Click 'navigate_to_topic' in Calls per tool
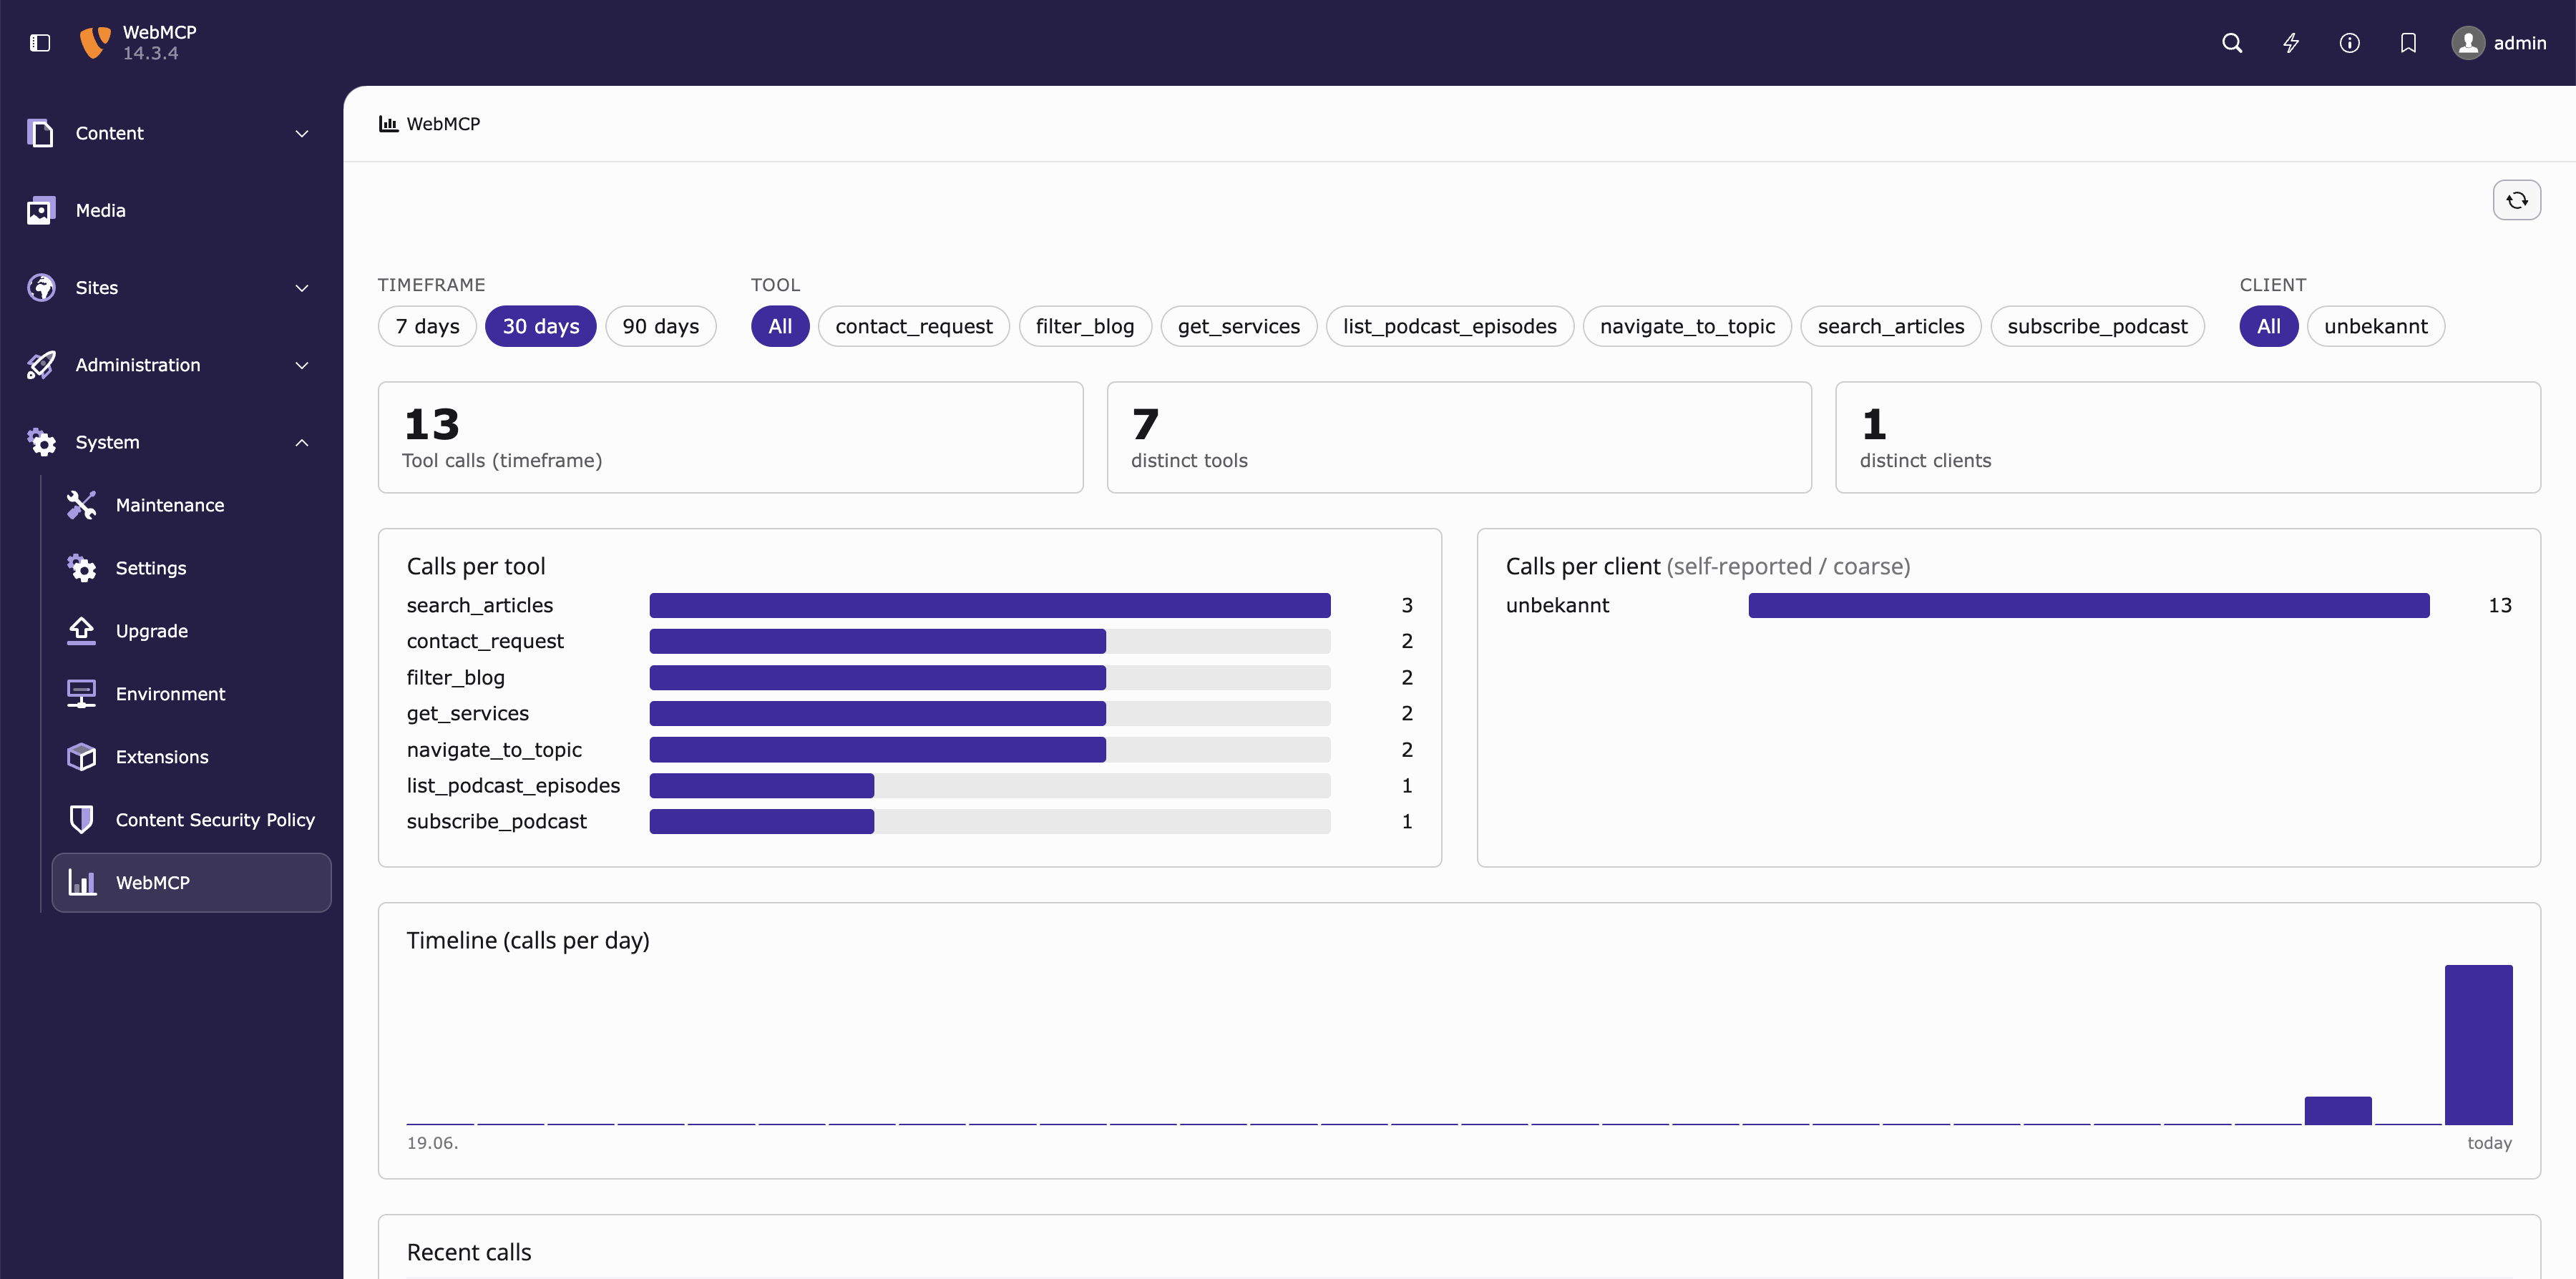The image size is (2576, 1279). (x=494, y=750)
